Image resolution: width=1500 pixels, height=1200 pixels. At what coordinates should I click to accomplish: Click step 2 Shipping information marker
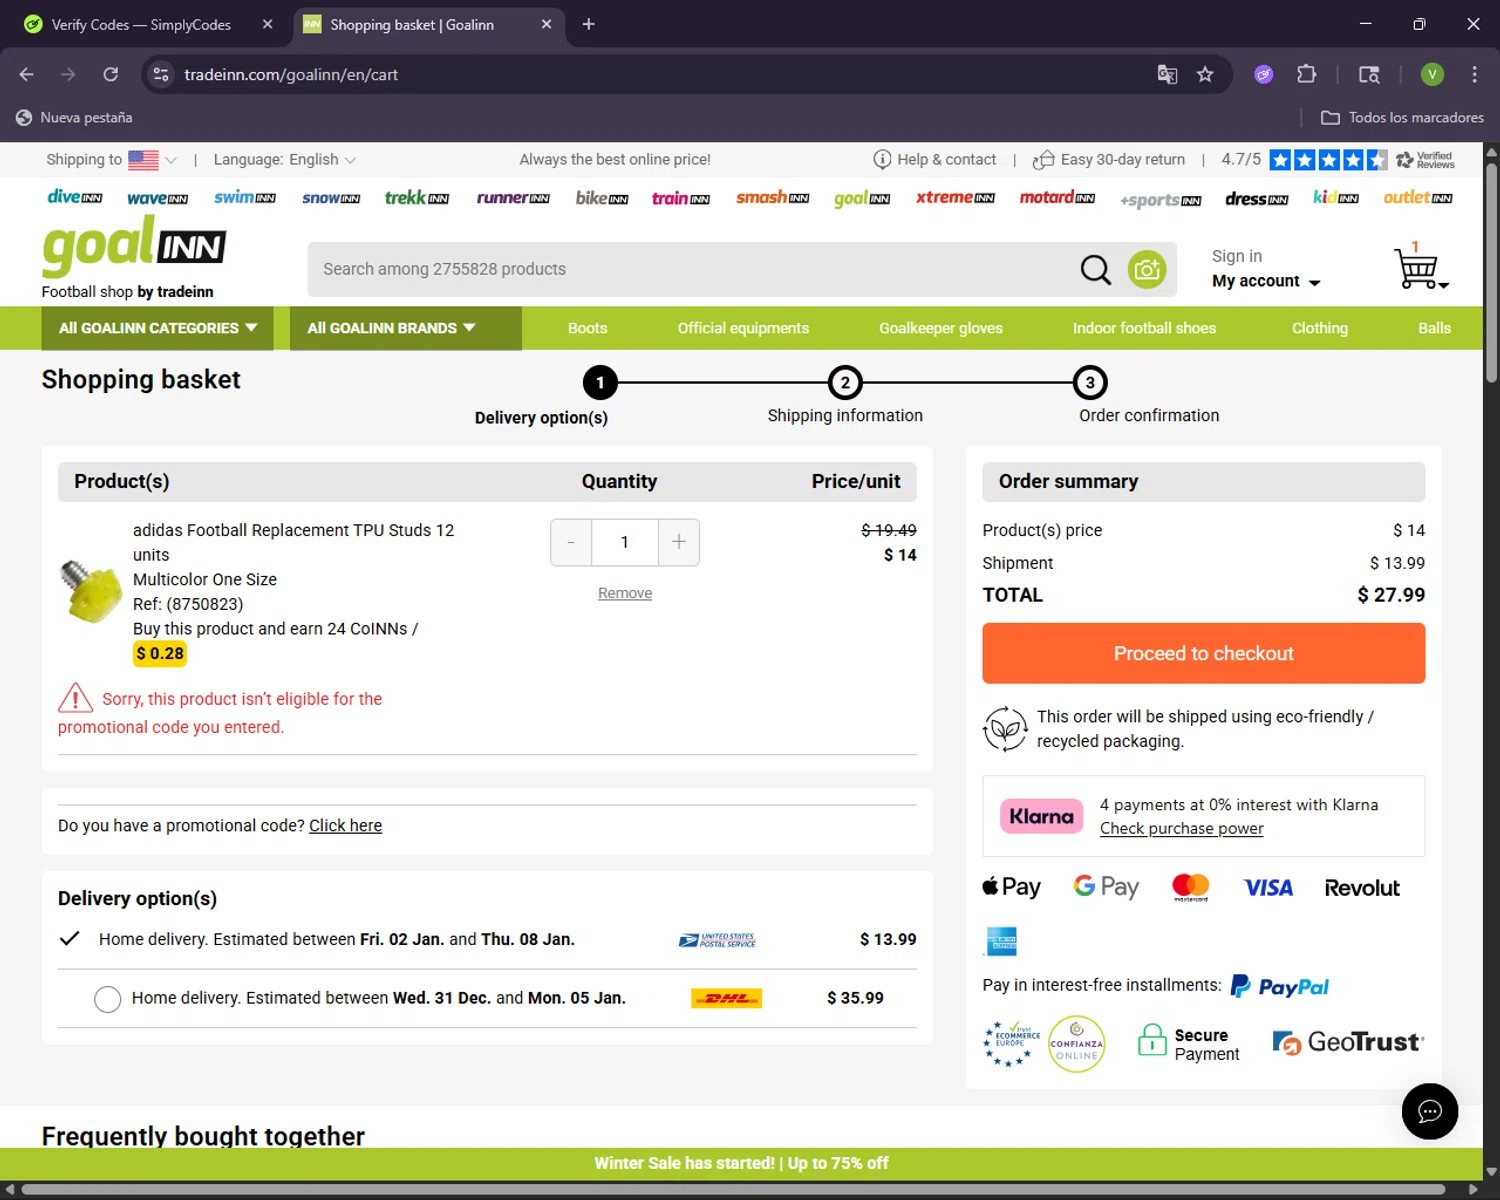[845, 382]
